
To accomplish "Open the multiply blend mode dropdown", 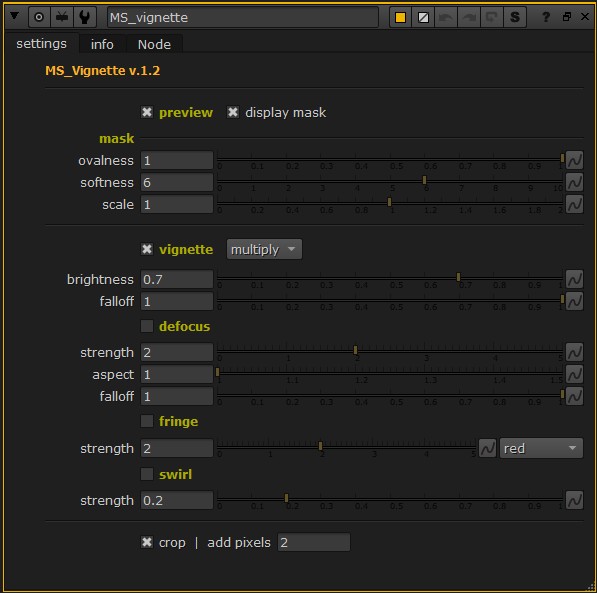I will [x=264, y=249].
